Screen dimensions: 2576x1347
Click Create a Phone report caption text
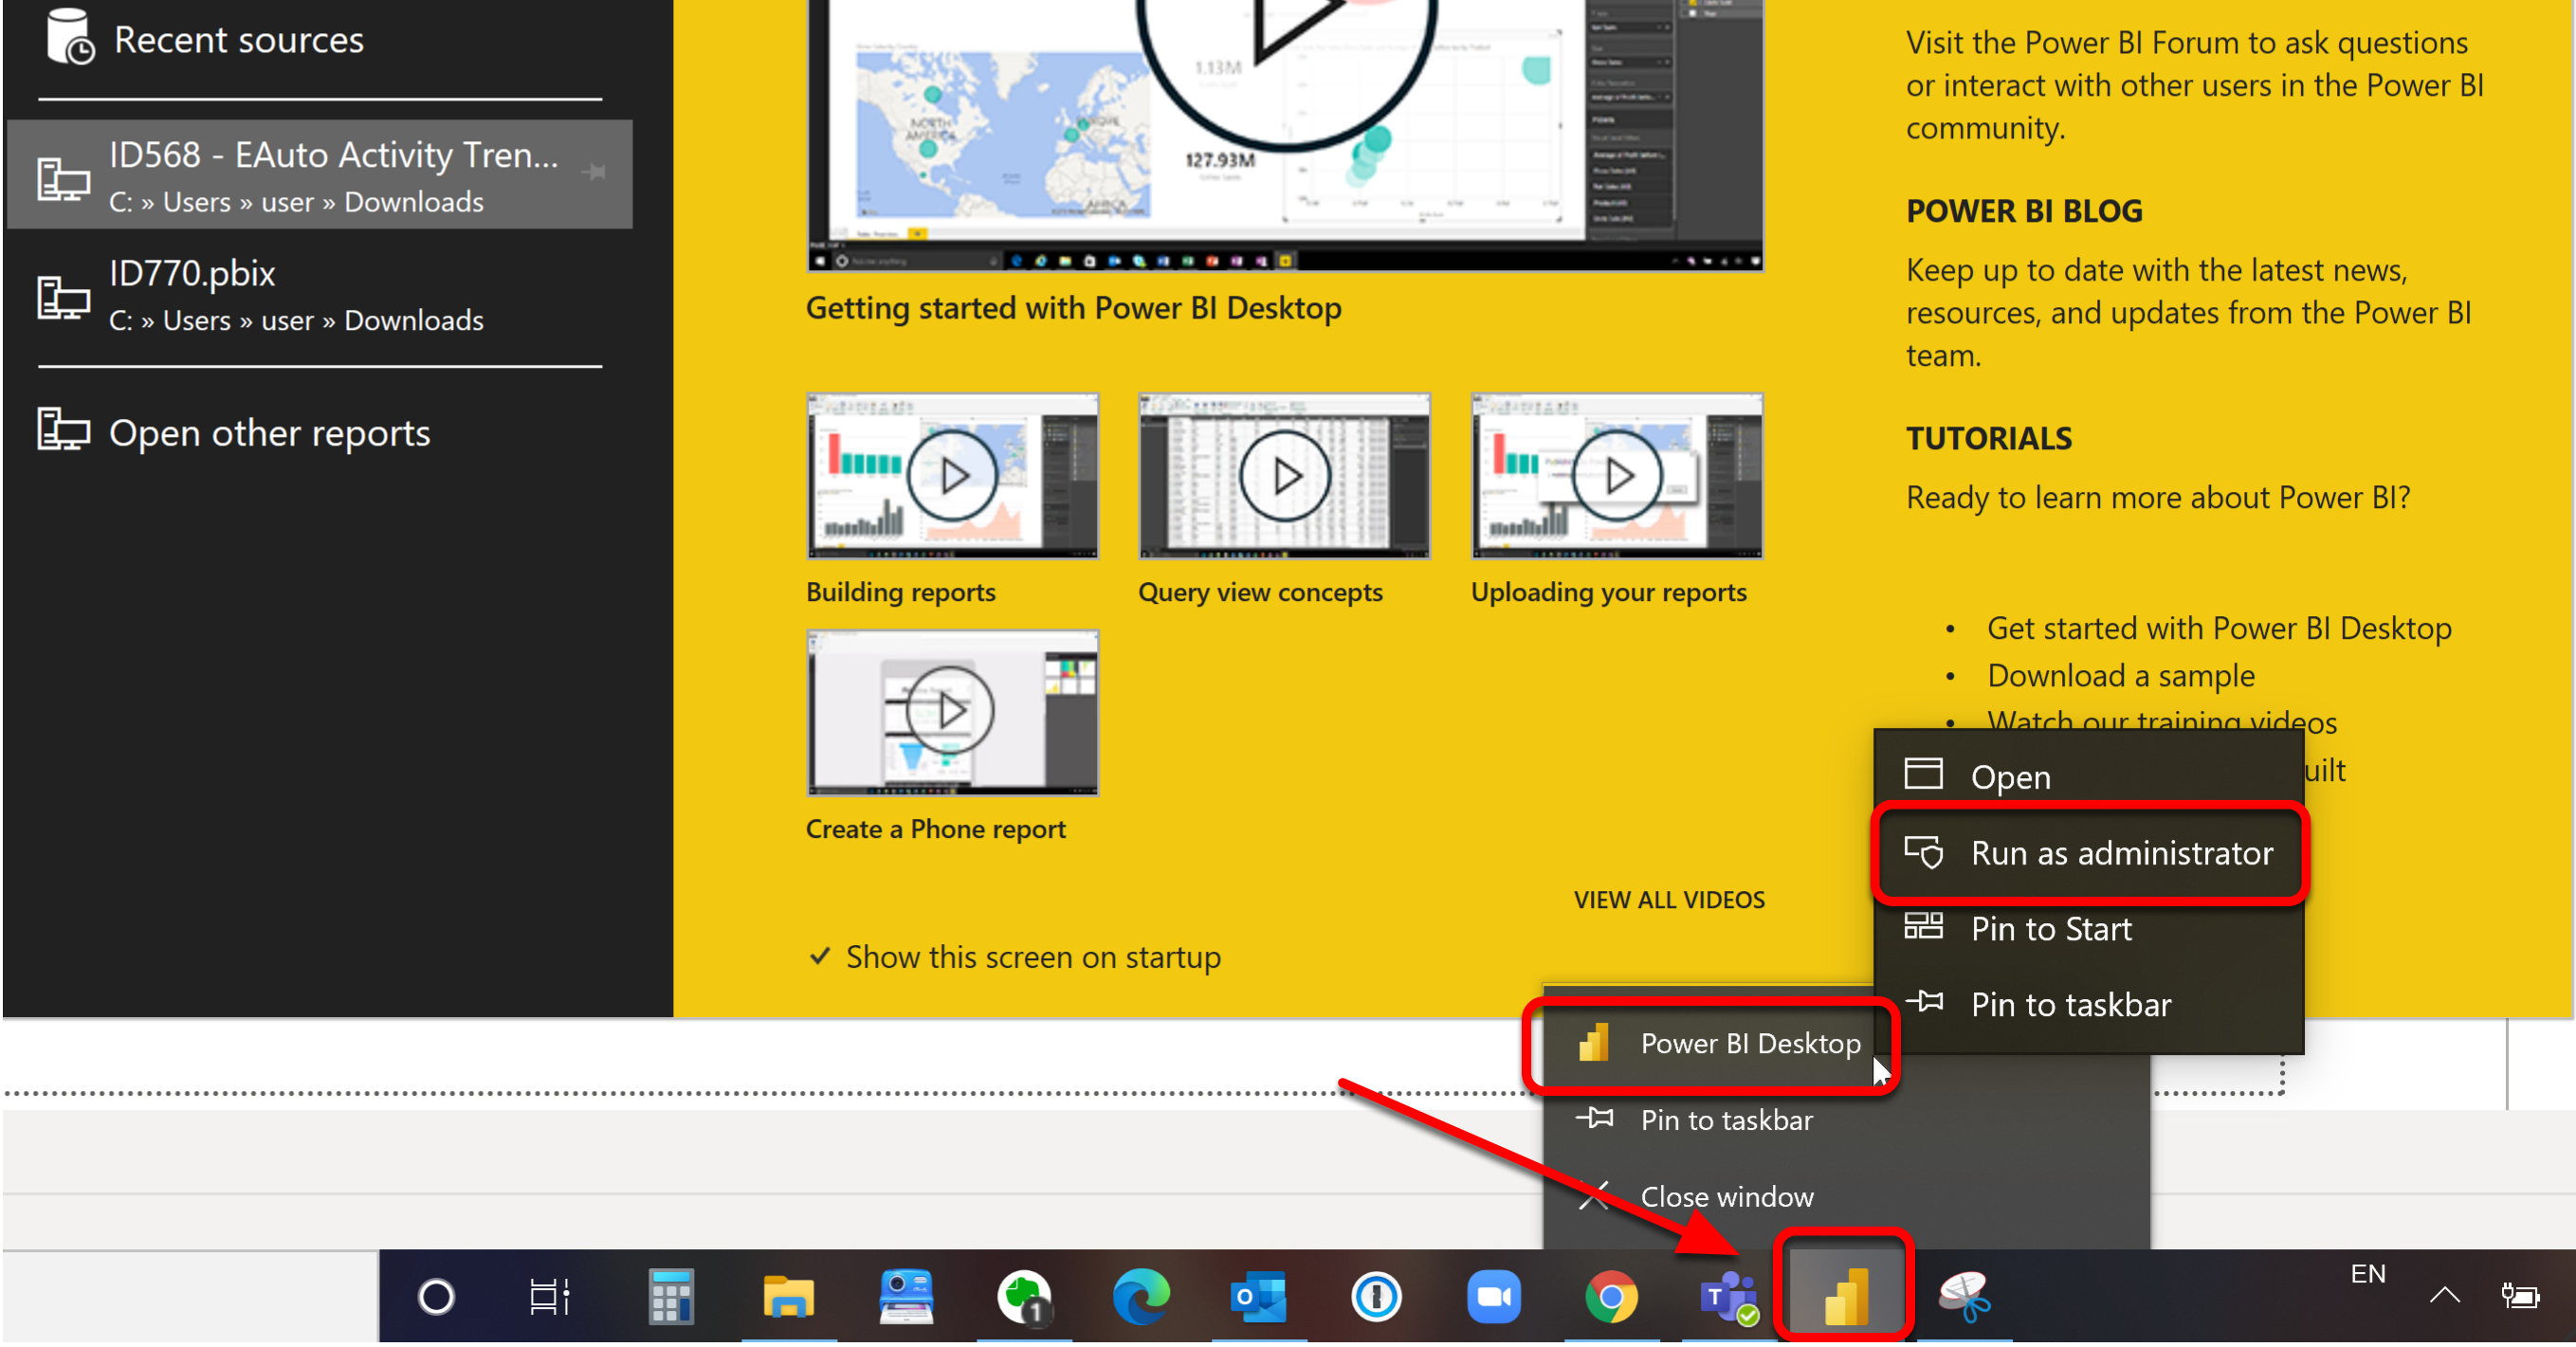(x=935, y=829)
